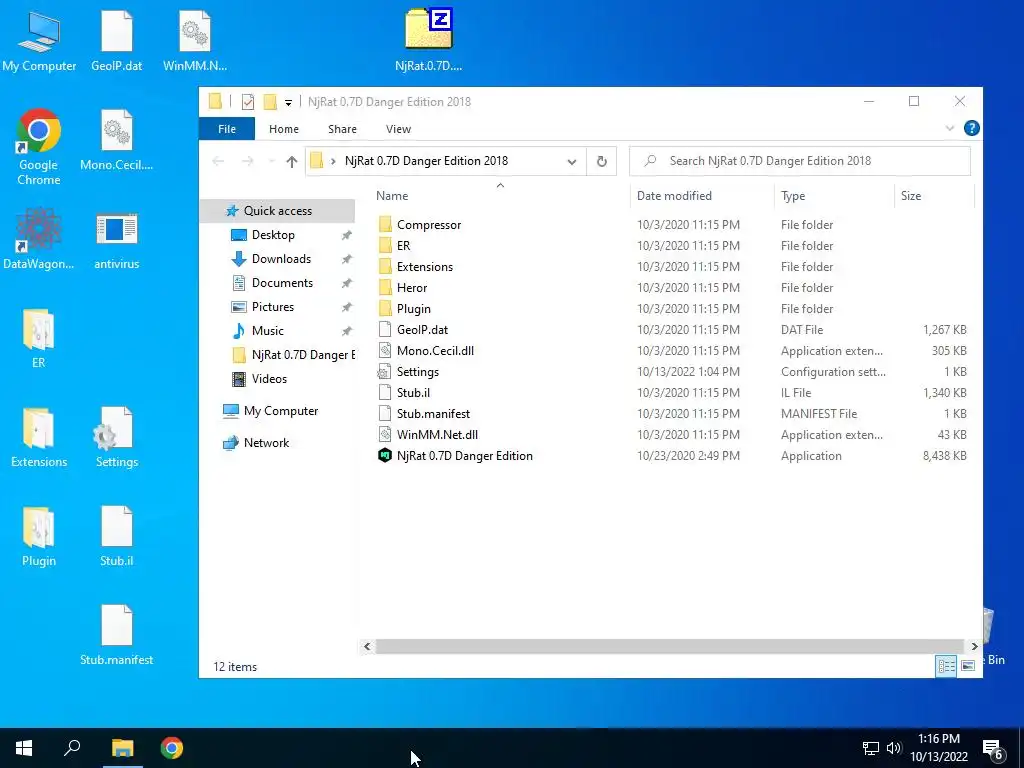Image resolution: width=1024 pixels, height=768 pixels.
Task: Click the New folder icon in Explorer's title bar
Action: (x=270, y=102)
